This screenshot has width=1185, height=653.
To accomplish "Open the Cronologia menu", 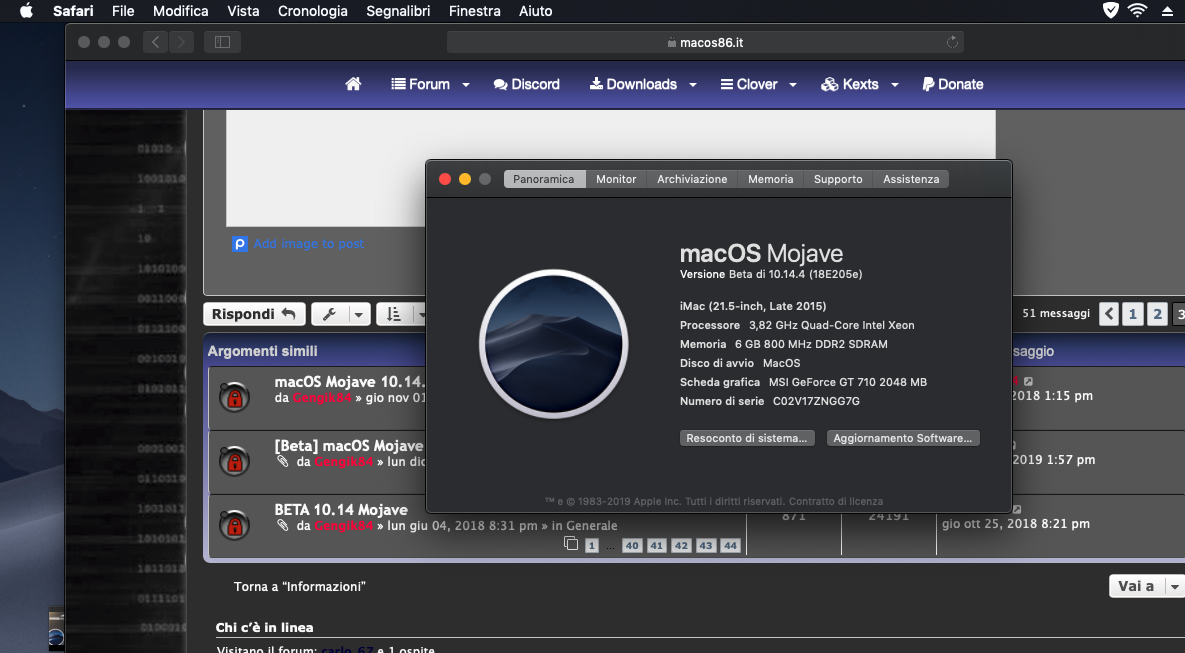I will pos(313,11).
